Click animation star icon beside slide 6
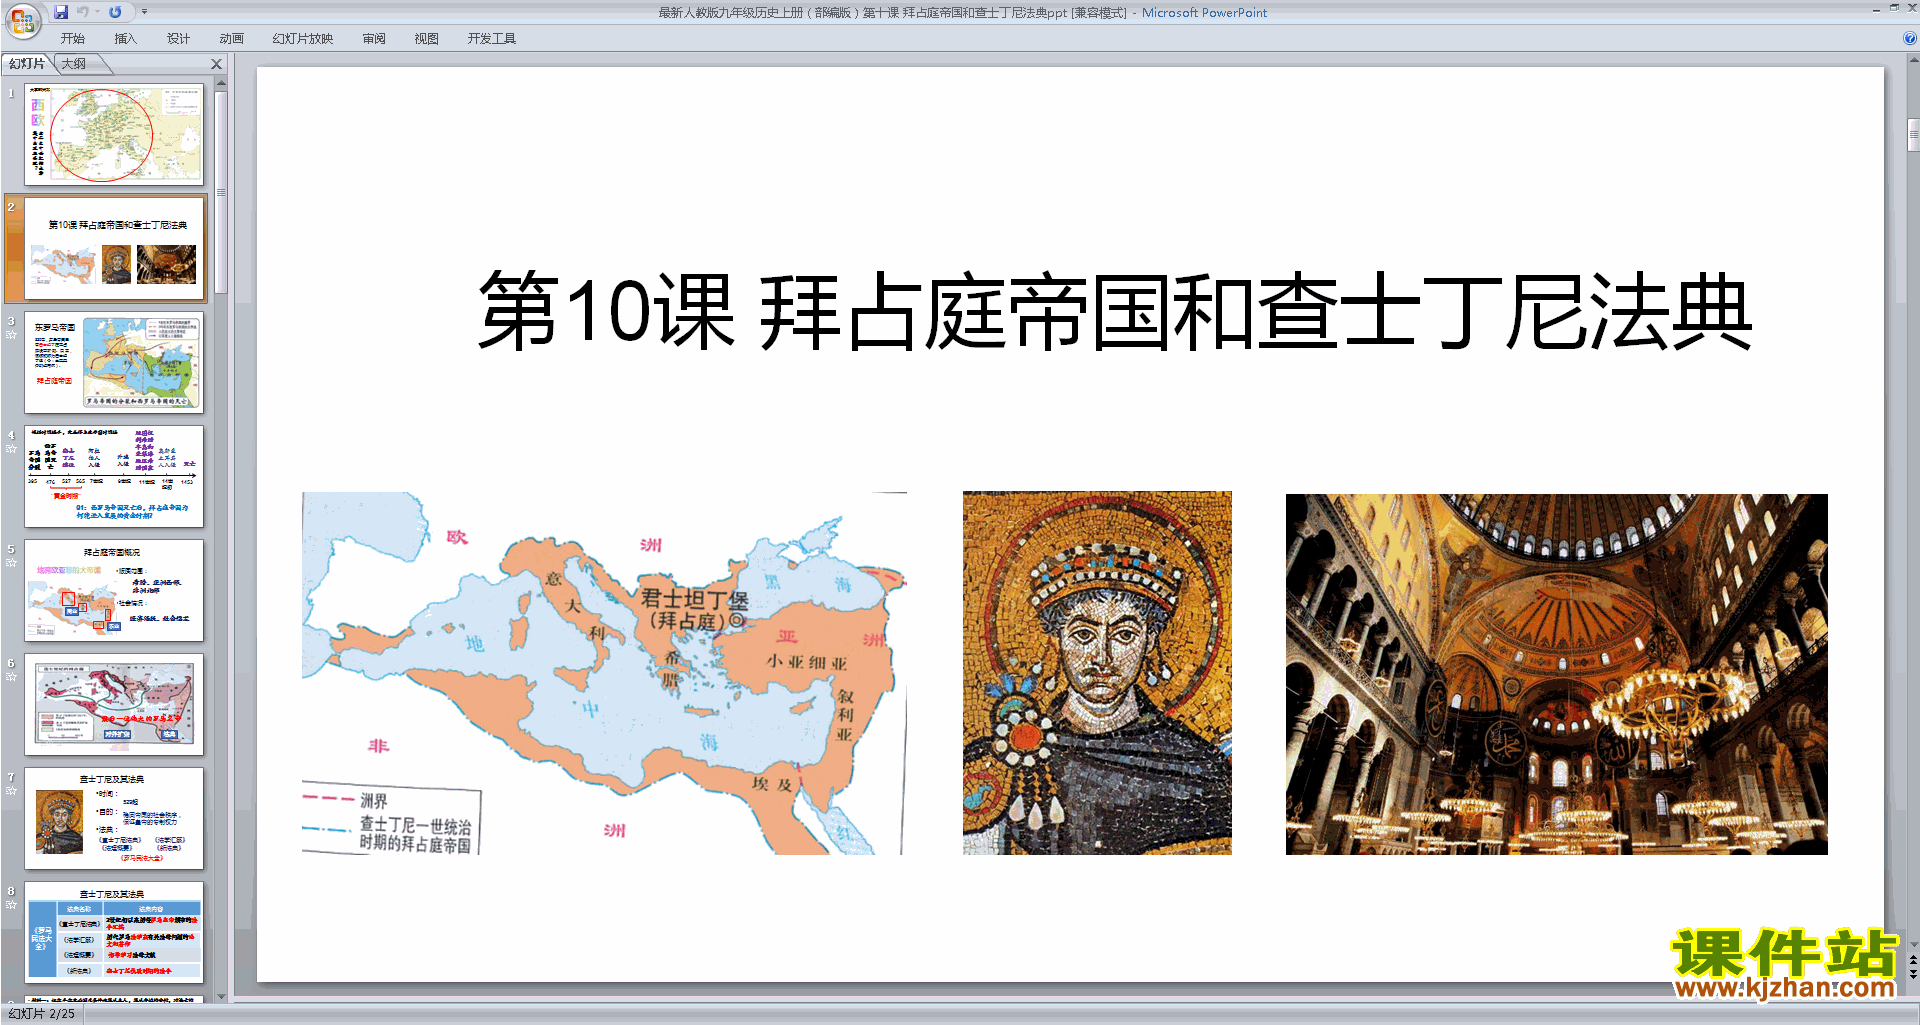Image resolution: width=1920 pixels, height=1025 pixels. click(x=11, y=677)
